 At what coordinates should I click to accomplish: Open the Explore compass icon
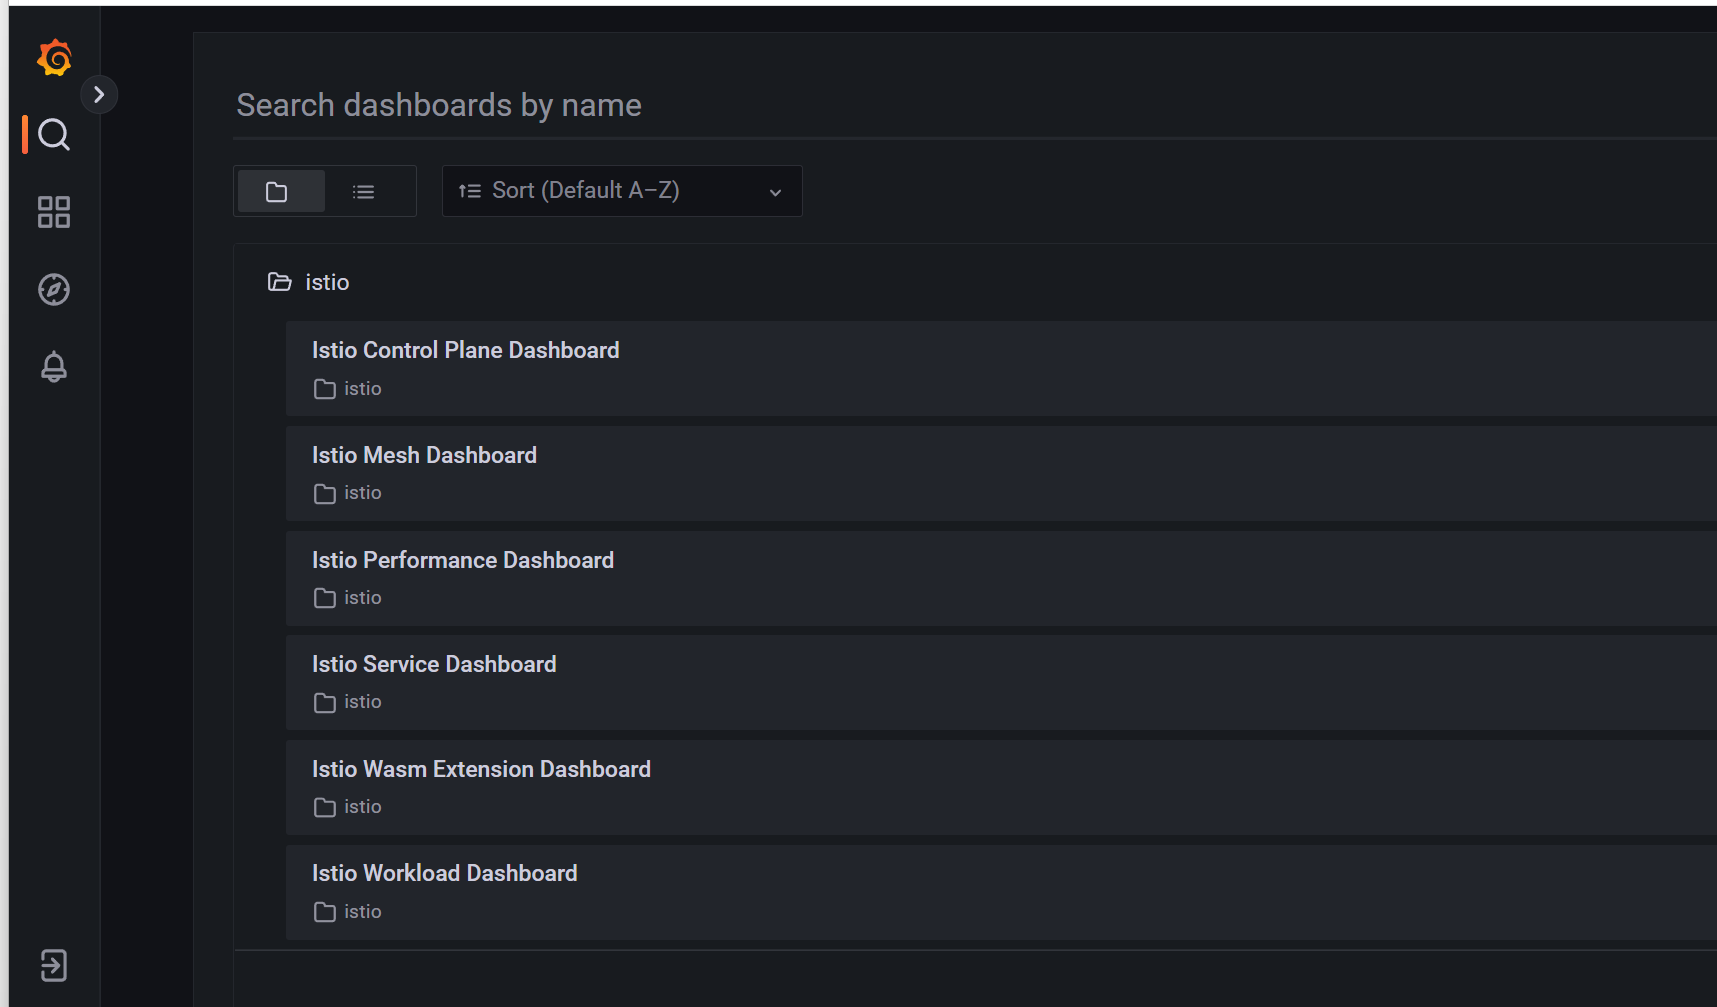[54, 289]
